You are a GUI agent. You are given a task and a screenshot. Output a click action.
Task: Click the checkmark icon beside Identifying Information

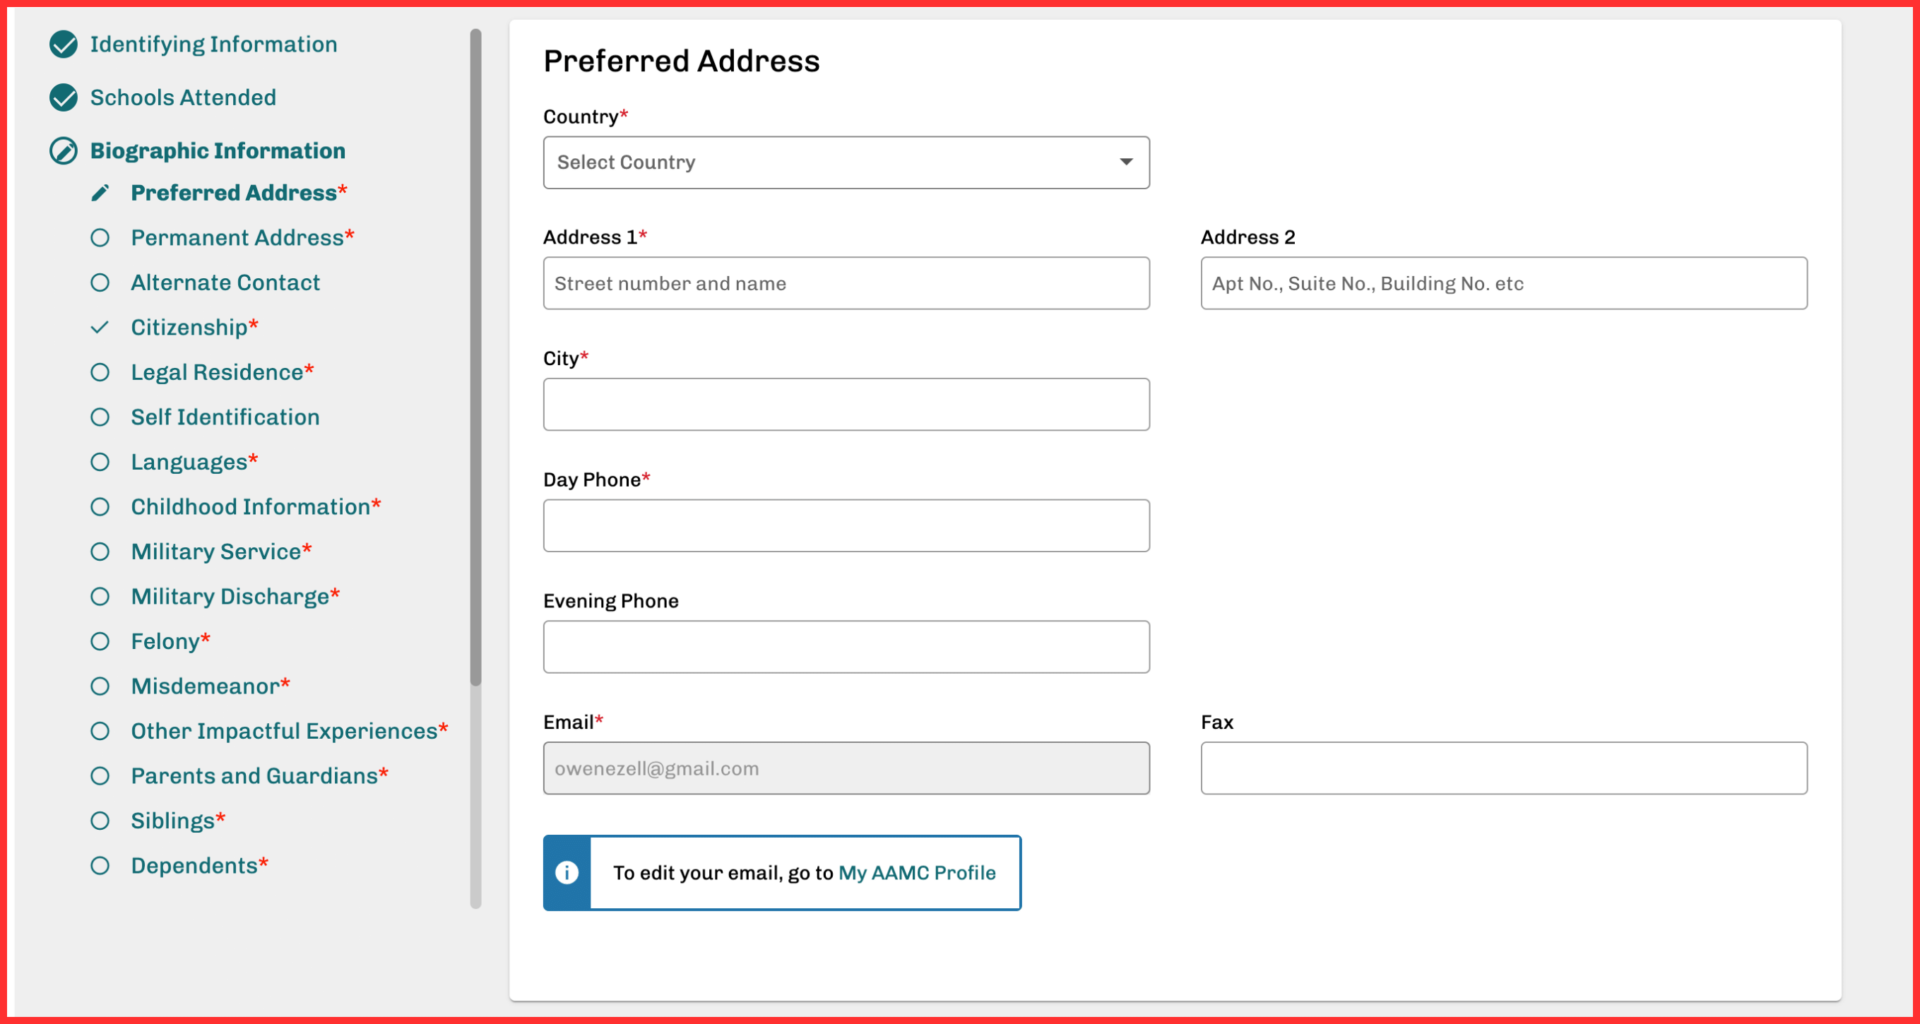click(63, 44)
